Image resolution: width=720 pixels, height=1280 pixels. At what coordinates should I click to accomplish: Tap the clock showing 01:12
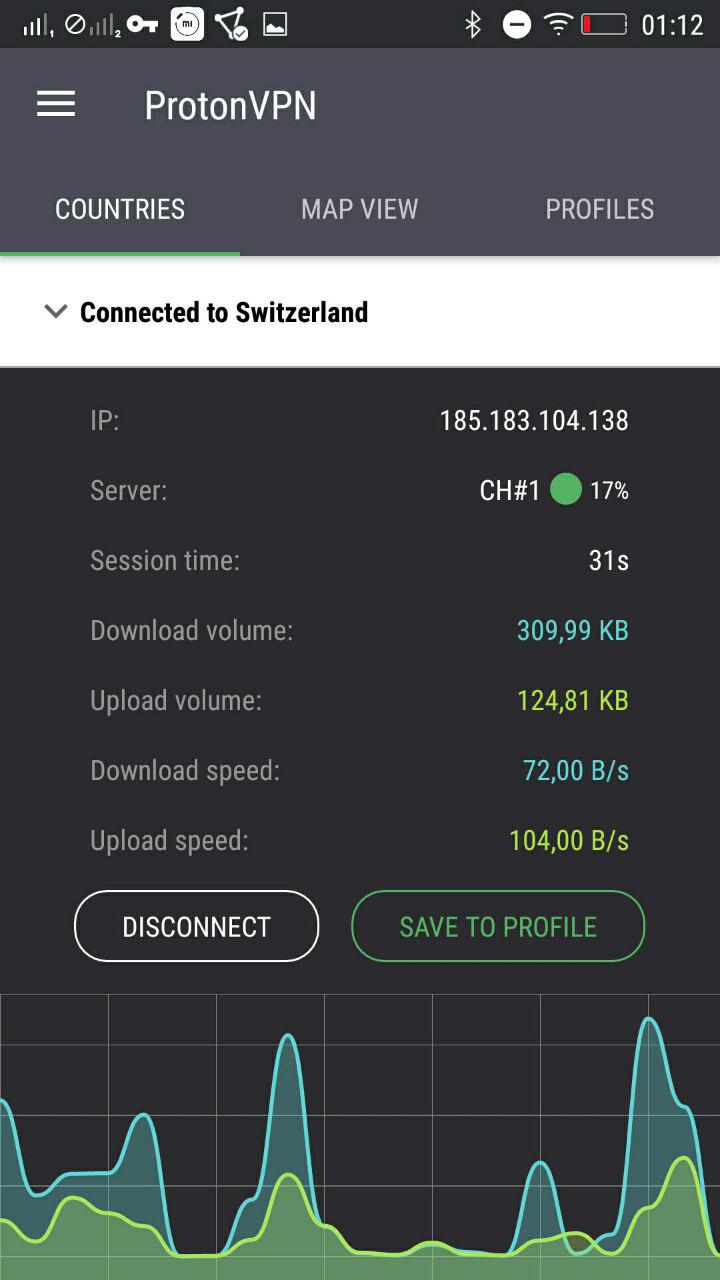click(672, 25)
